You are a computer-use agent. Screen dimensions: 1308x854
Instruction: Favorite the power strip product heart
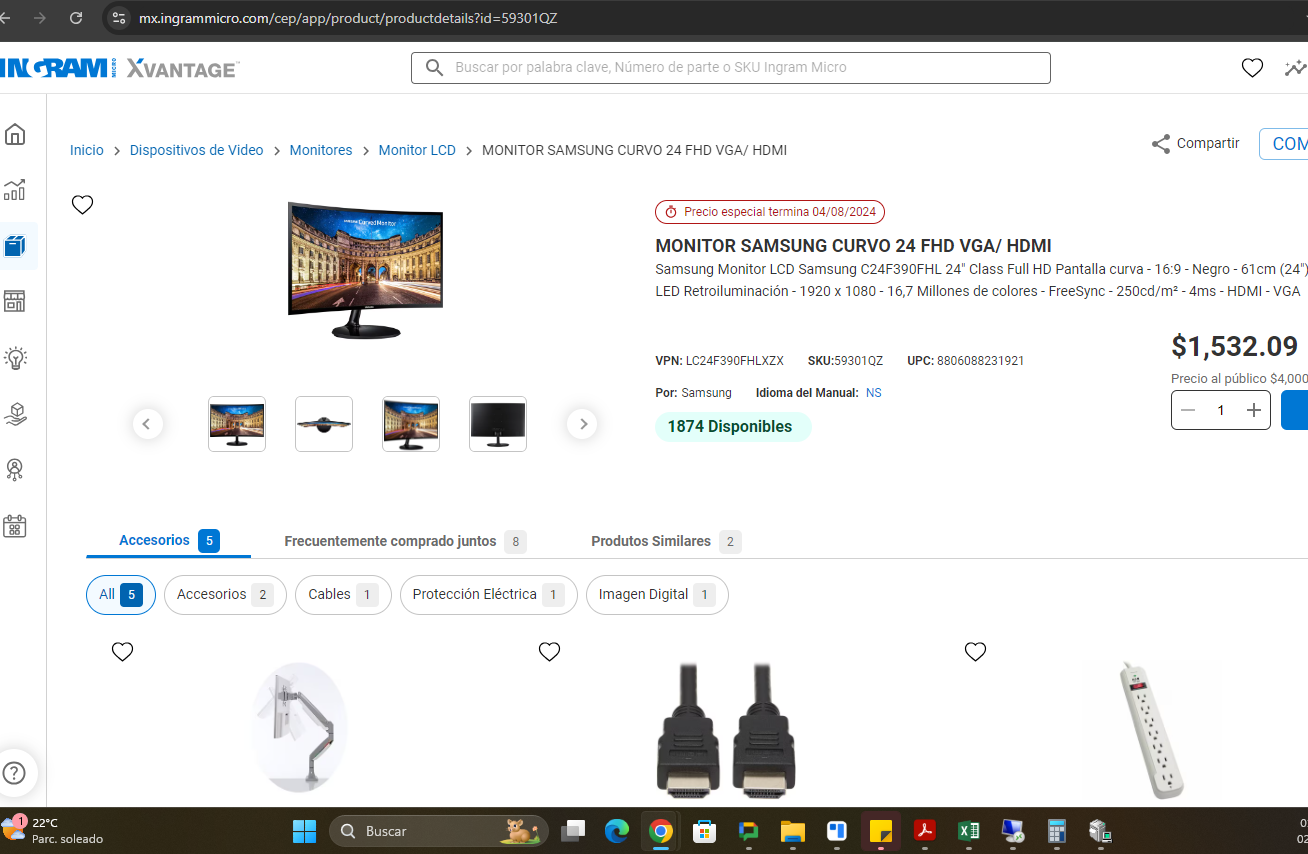(x=975, y=652)
